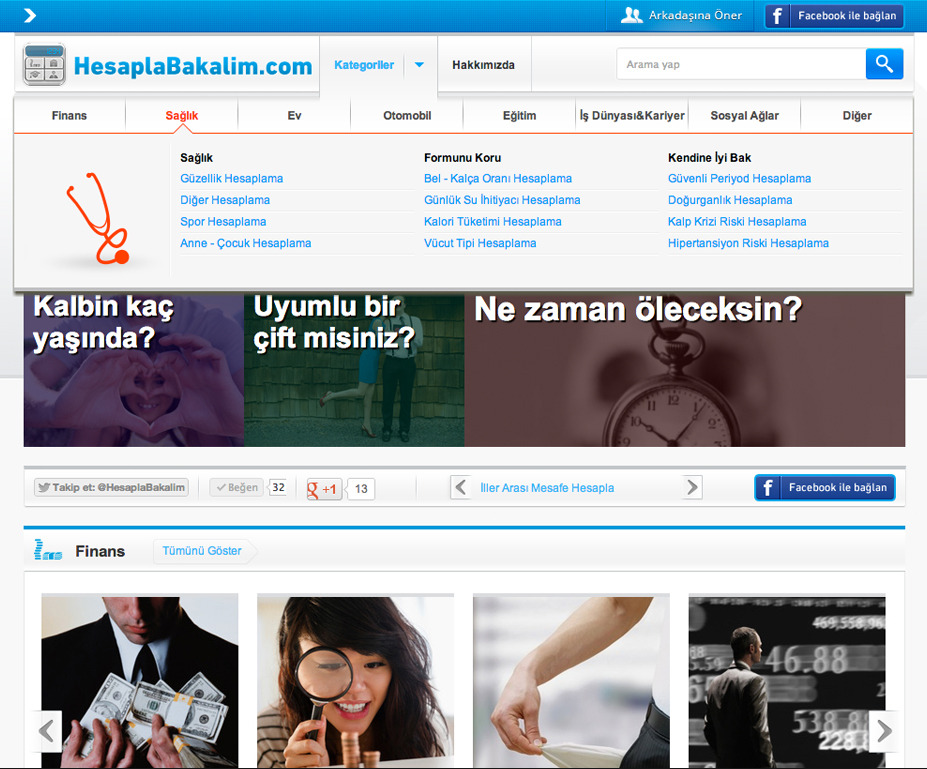
Task: Click the white arrow icon in top bar
Action: coord(30,15)
